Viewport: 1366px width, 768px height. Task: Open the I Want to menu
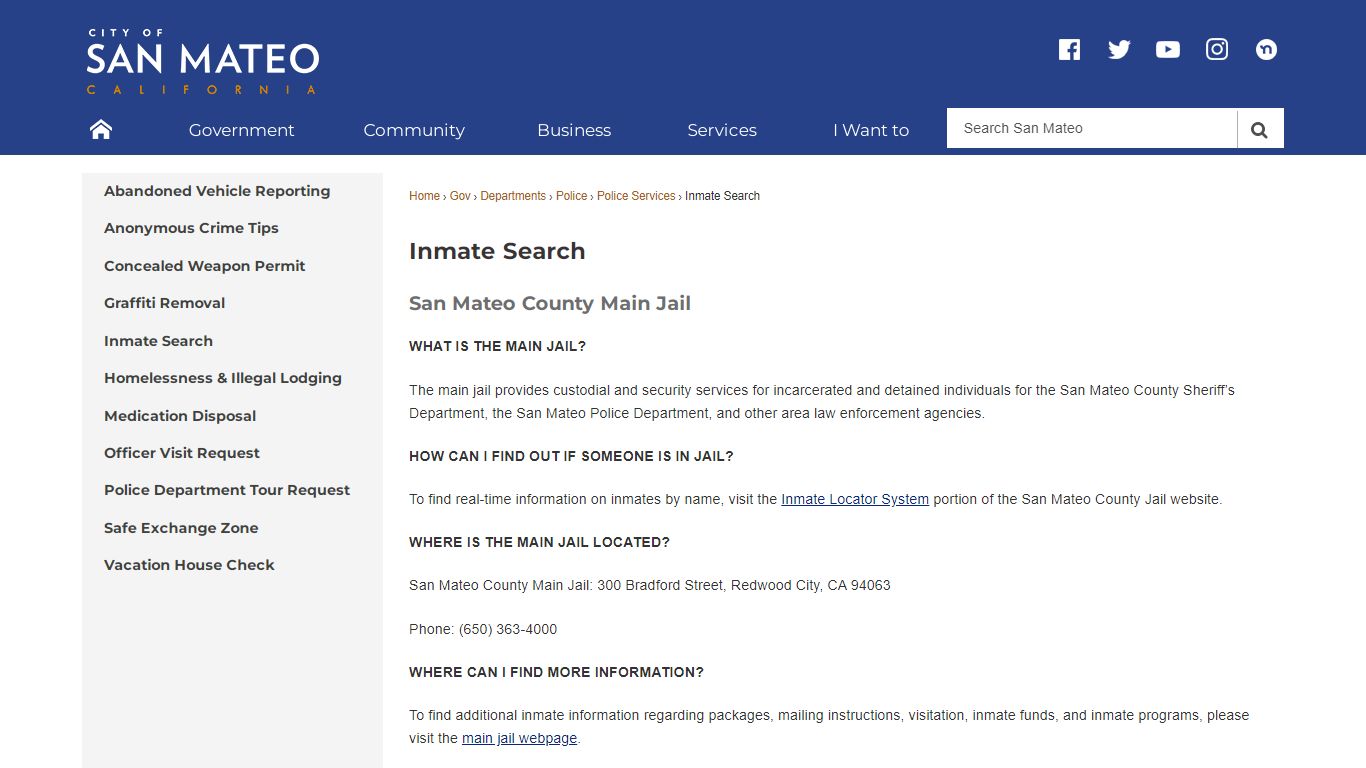click(x=871, y=130)
